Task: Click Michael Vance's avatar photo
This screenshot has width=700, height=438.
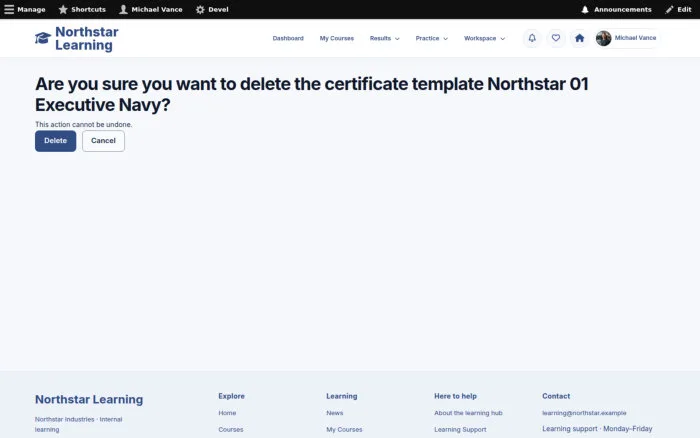Action: 603,38
